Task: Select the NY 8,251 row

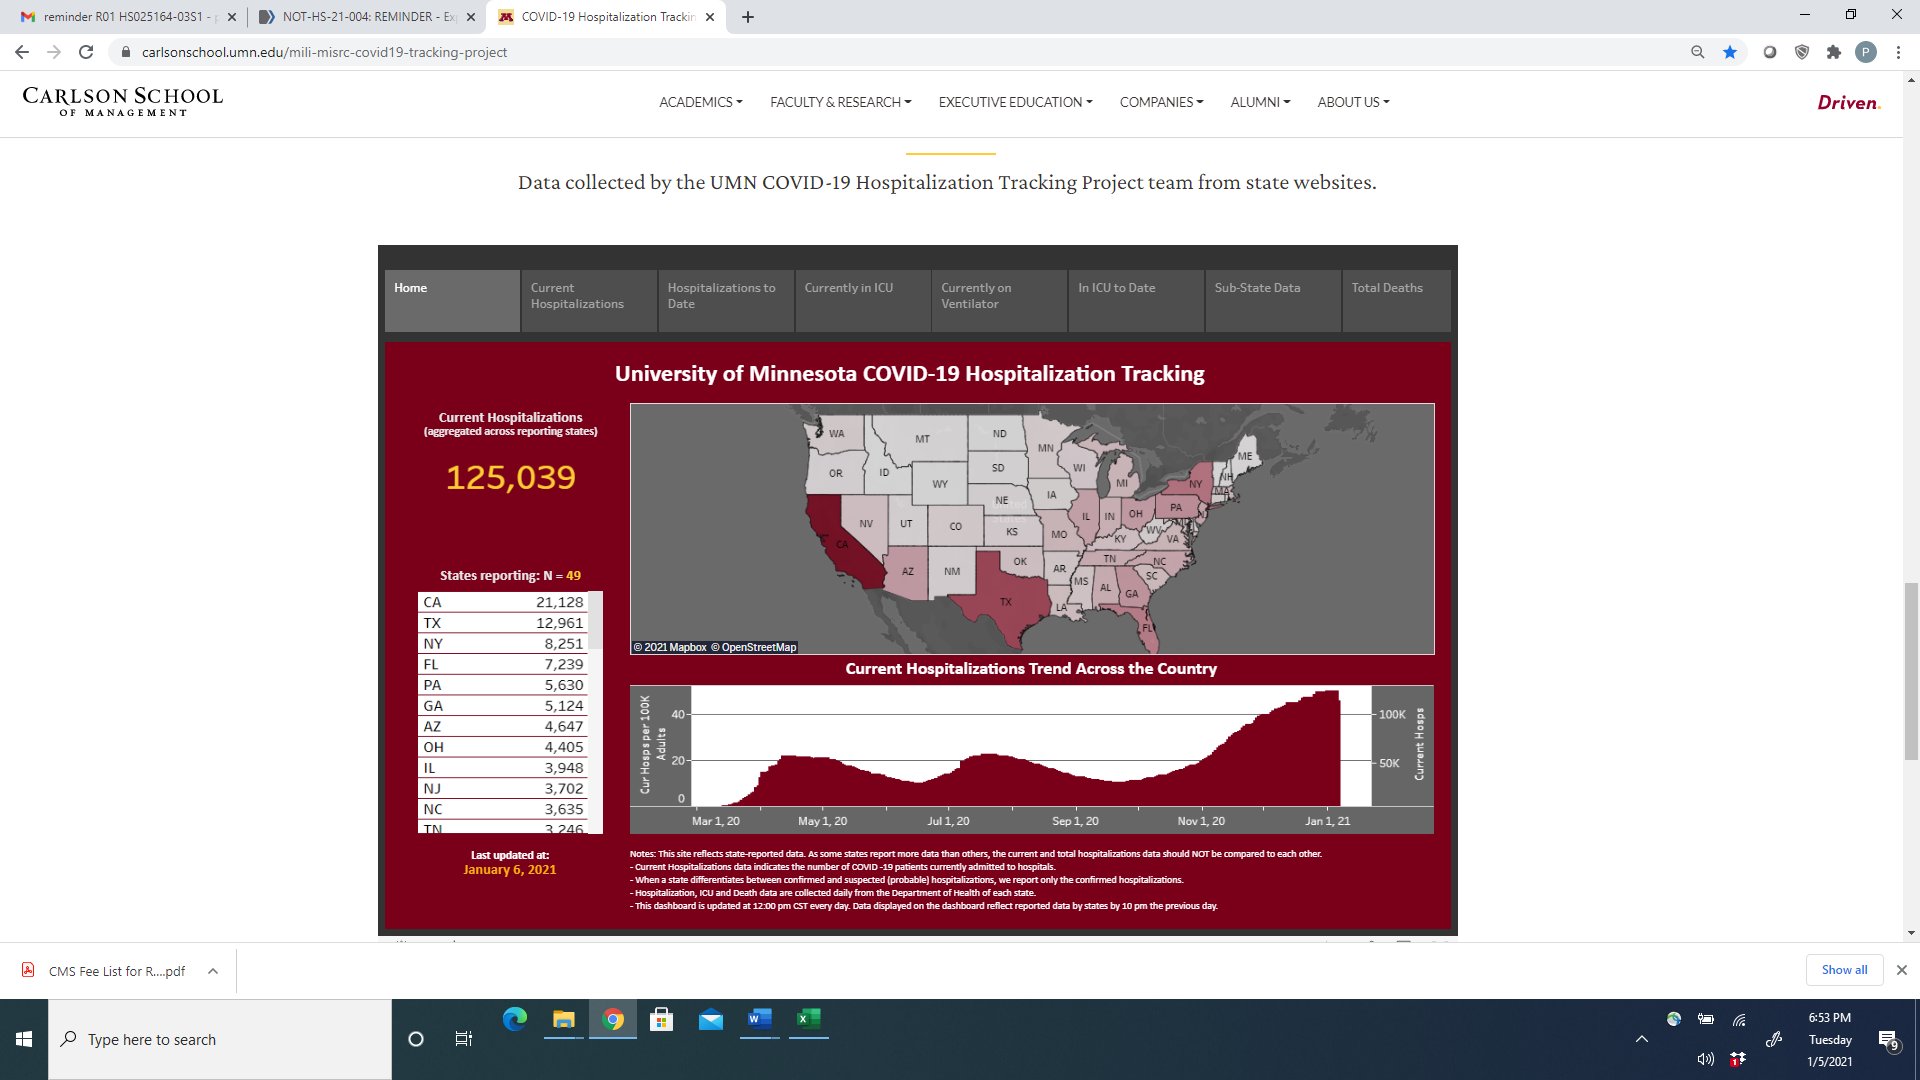Action: [x=503, y=644]
